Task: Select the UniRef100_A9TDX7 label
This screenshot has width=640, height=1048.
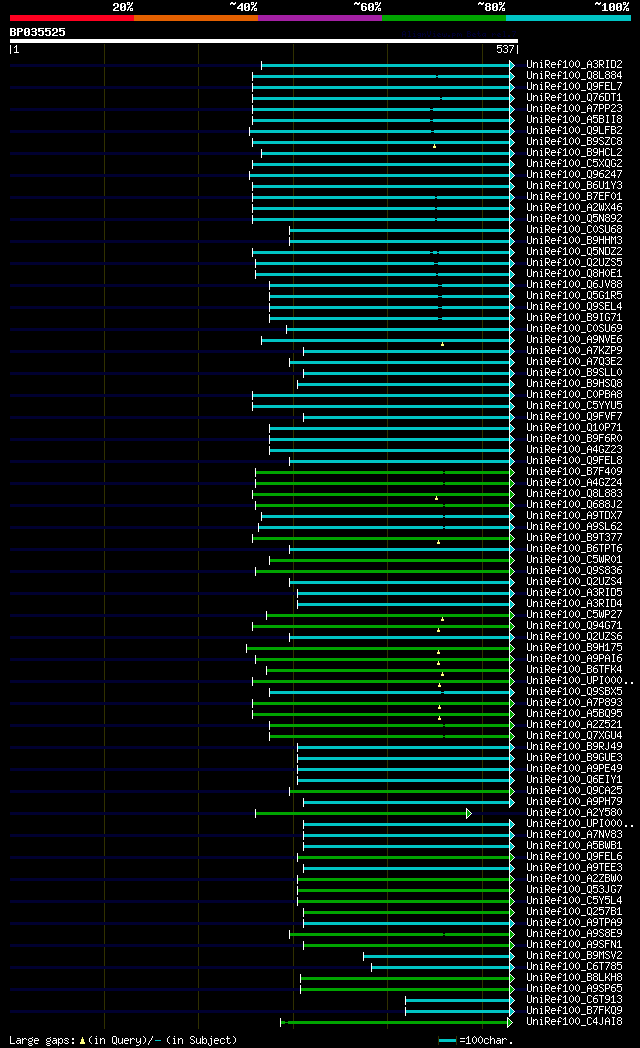Action: [574, 516]
